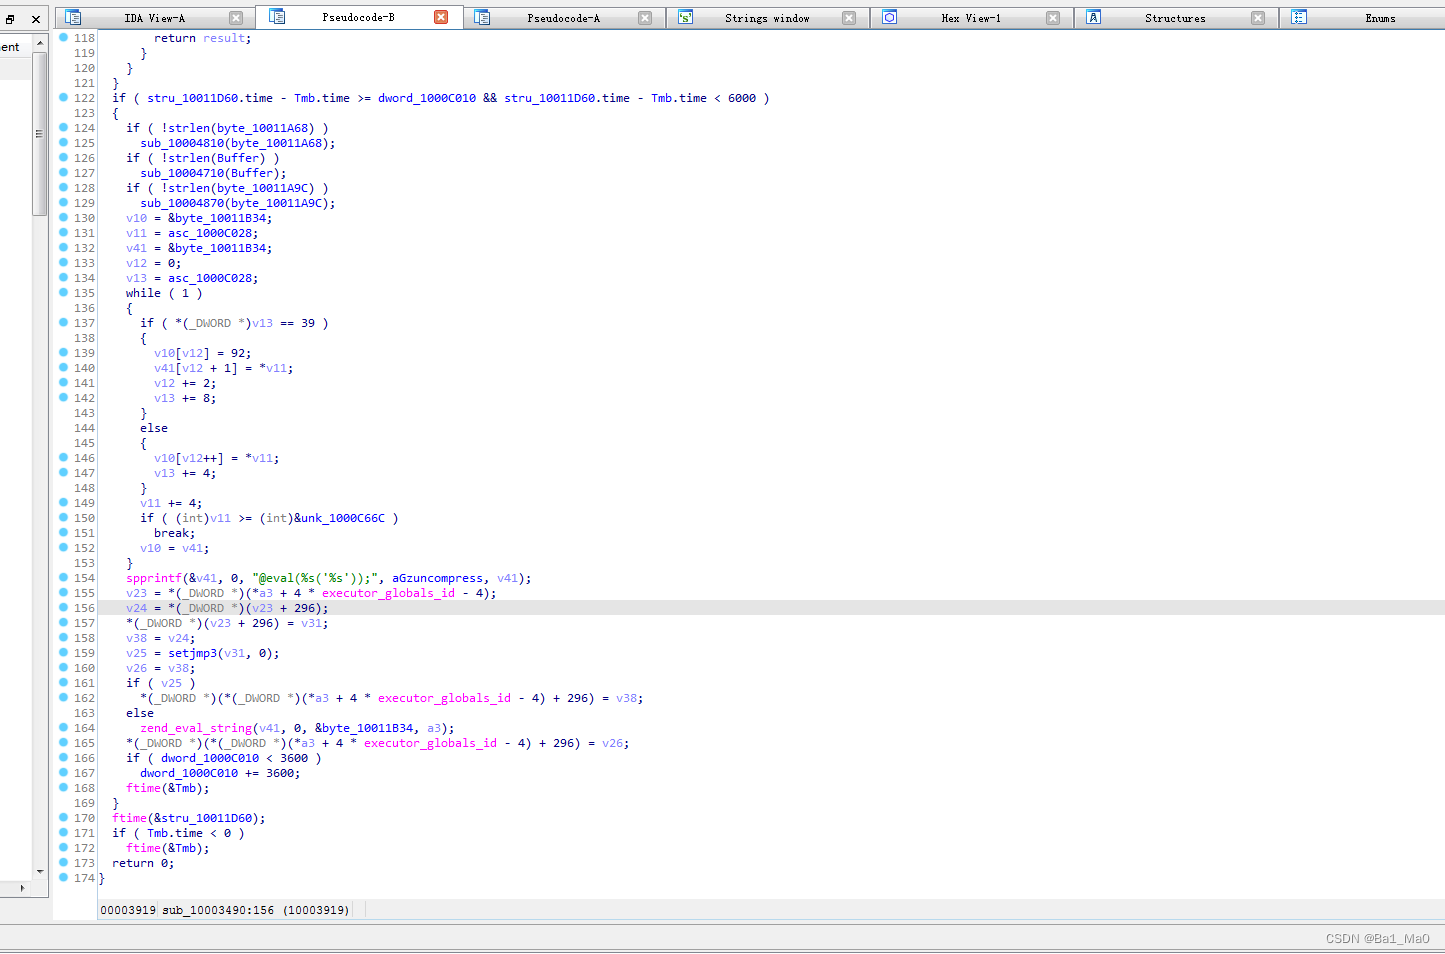Toggle breakpoint dot on line 170
The width and height of the screenshot is (1445, 954).
coord(63,817)
